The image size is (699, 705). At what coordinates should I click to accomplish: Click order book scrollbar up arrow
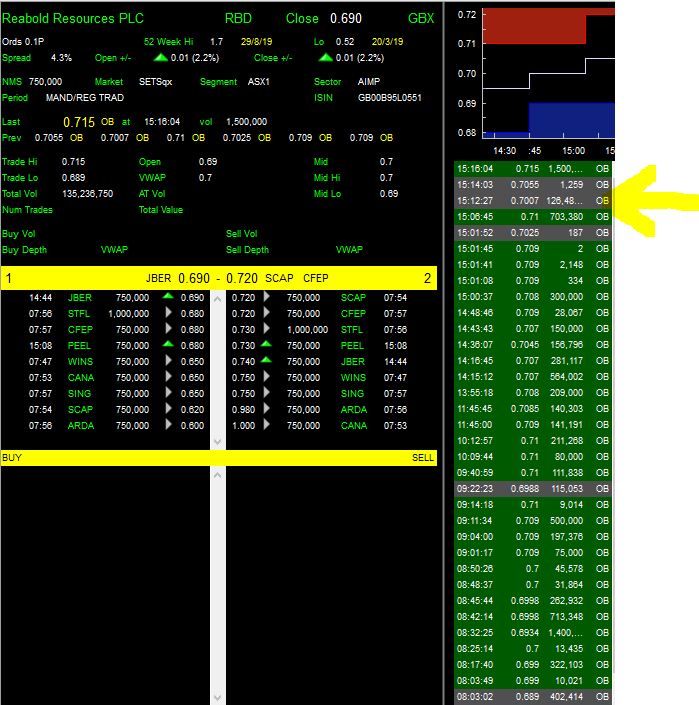(x=218, y=299)
